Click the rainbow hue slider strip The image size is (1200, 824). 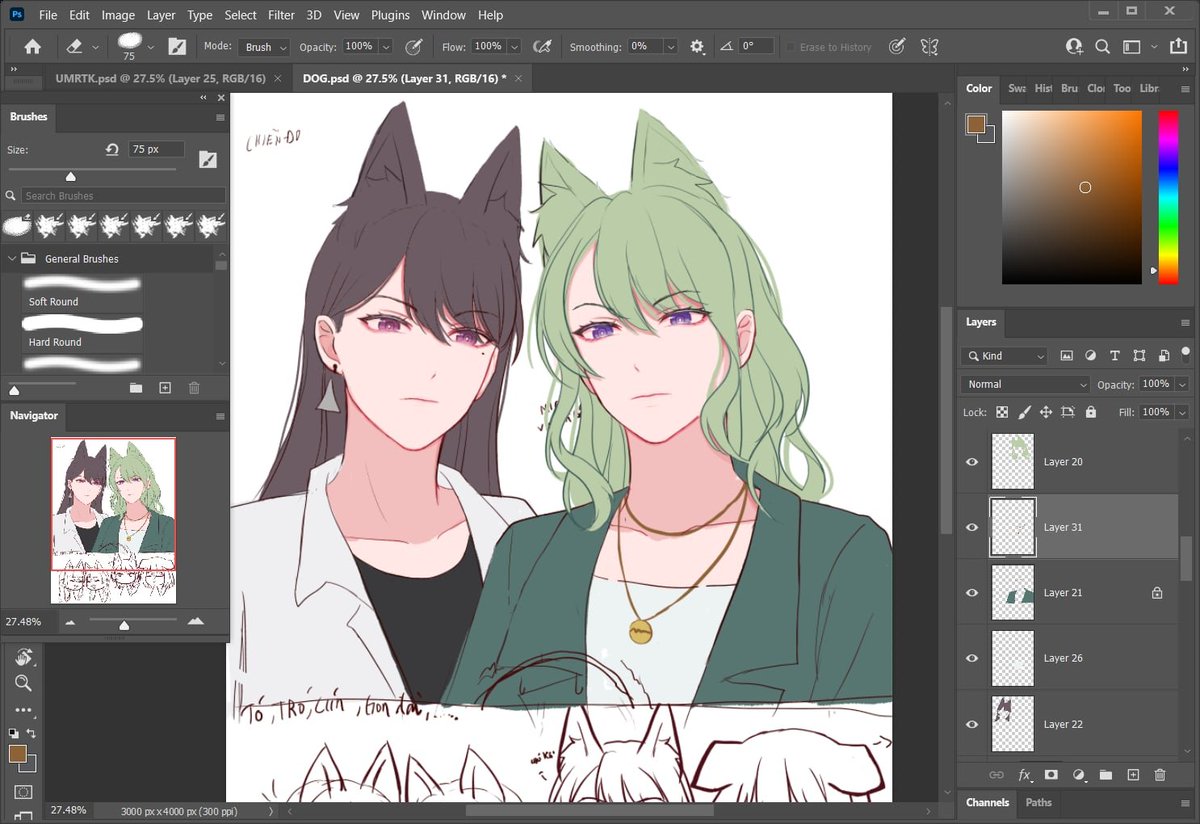1168,197
